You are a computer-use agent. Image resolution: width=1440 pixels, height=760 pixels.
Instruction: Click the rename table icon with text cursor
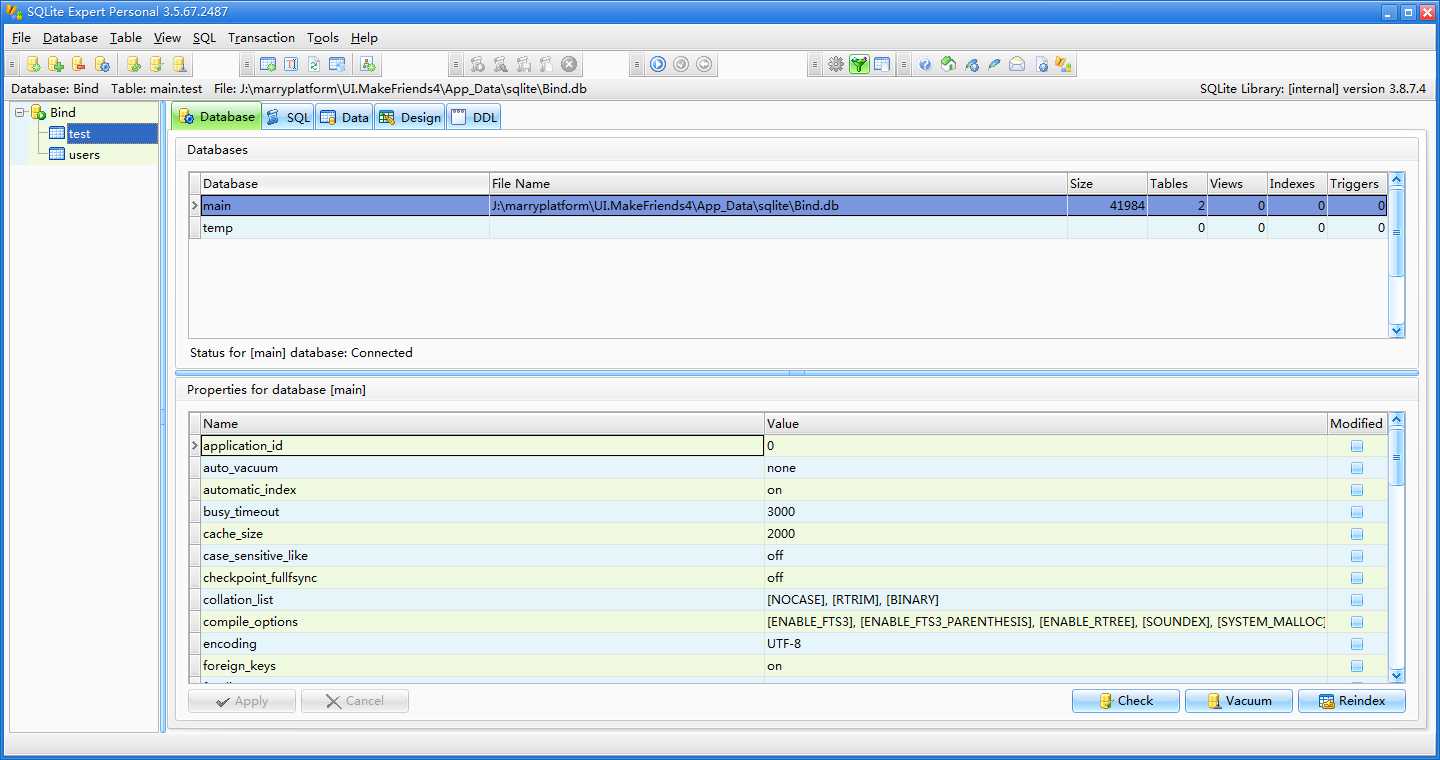(291, 64)
